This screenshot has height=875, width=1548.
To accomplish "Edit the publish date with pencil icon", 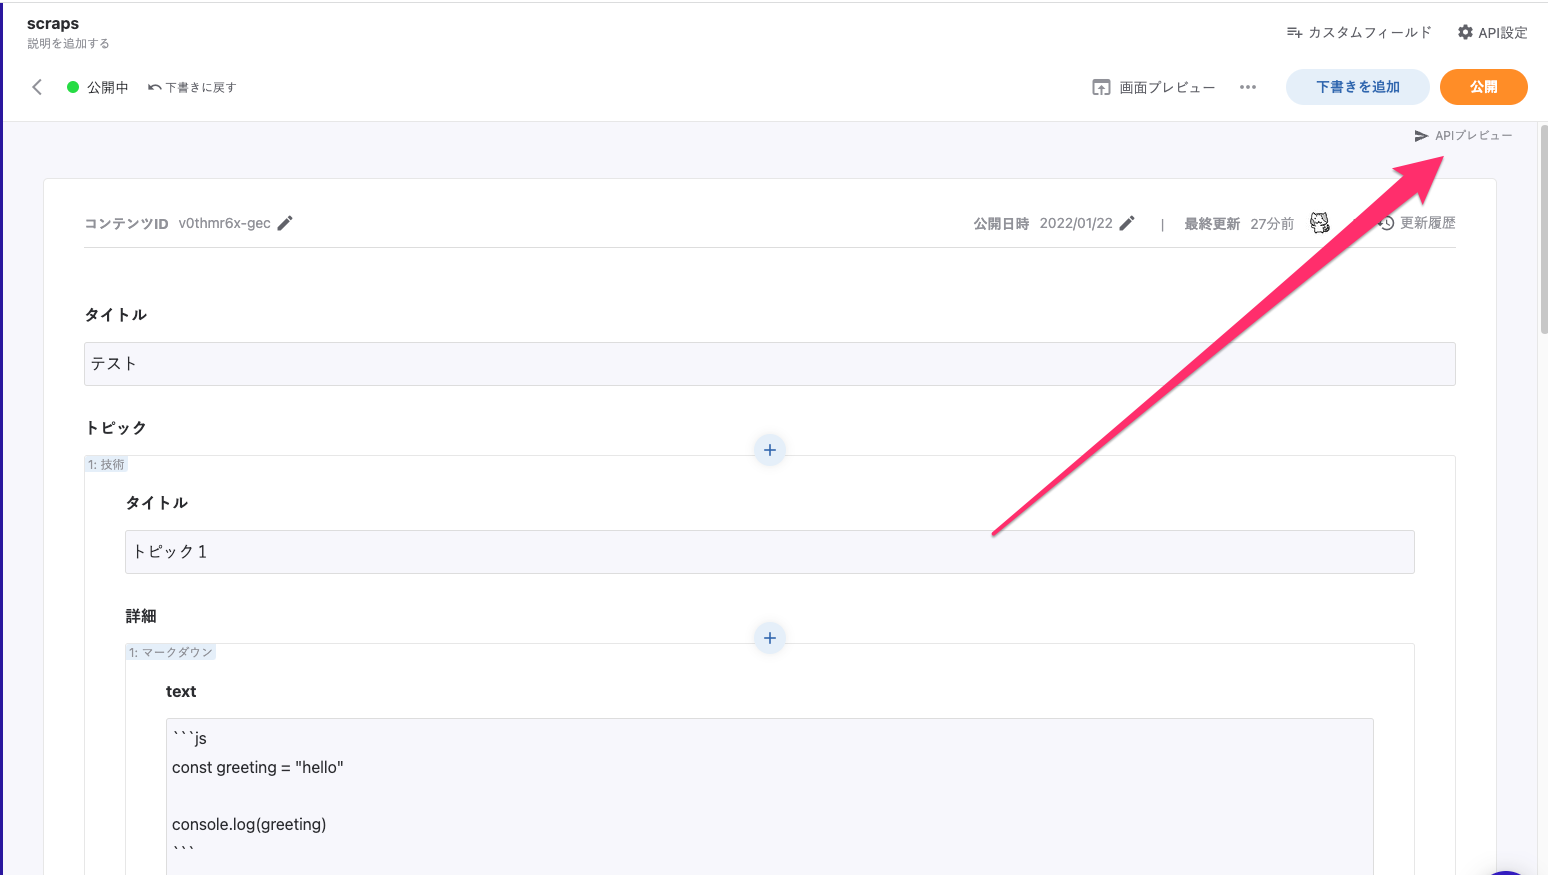I will (x=1127, y=223).
